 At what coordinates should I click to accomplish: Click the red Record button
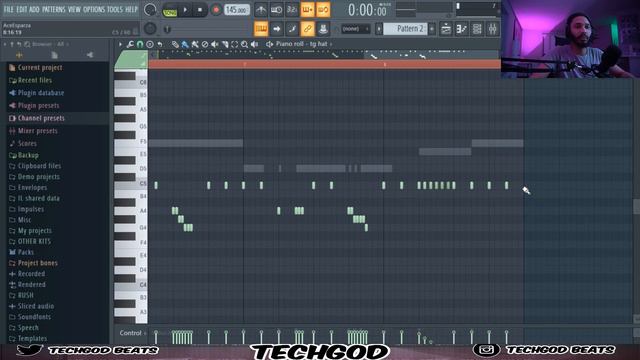[216, 9]
